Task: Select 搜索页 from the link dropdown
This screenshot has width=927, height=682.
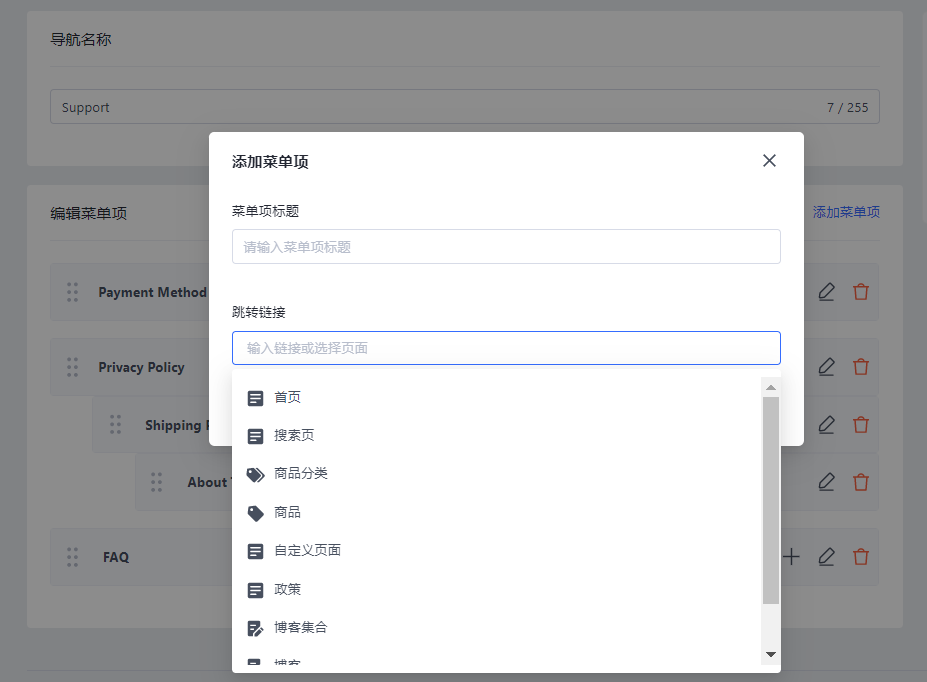Action: (497, 436)
